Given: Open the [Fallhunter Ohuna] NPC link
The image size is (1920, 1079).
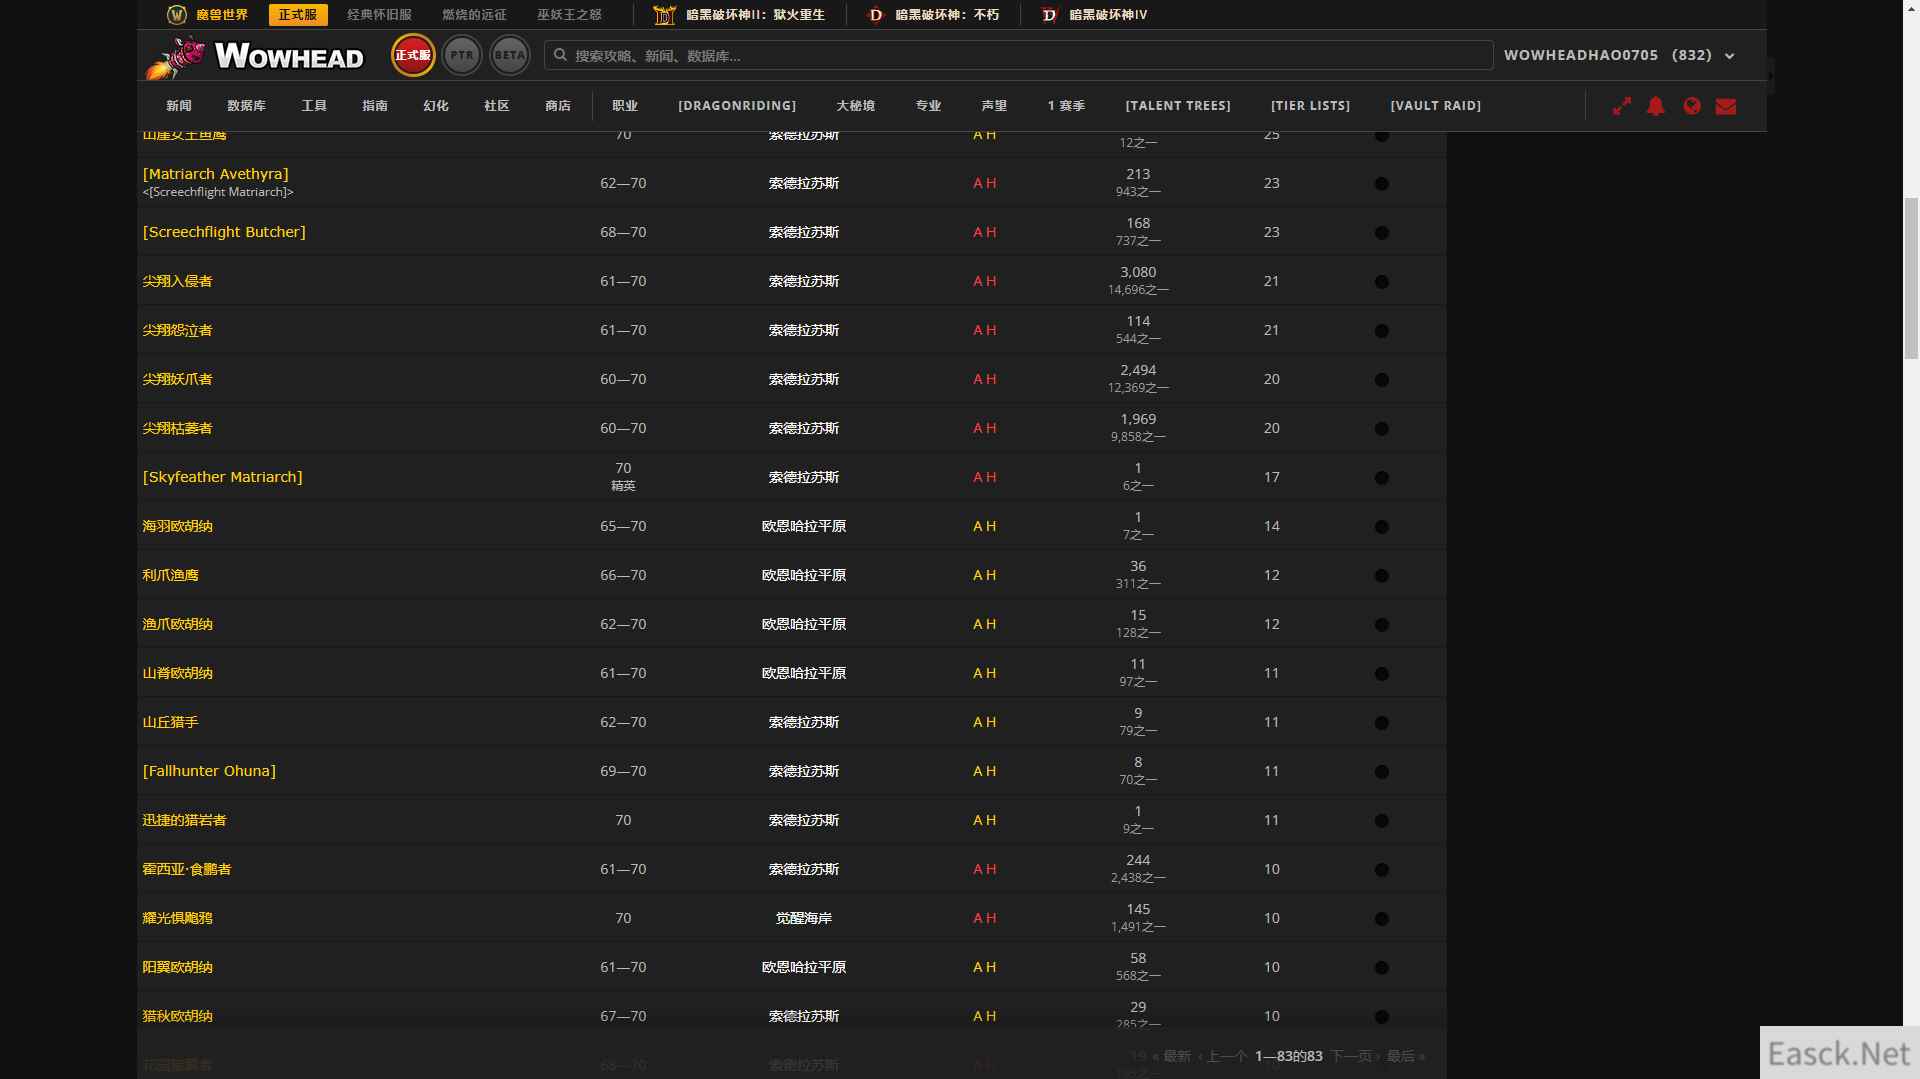Looking at the screenshot, I should pyautogui.click(x=209, y=771).
